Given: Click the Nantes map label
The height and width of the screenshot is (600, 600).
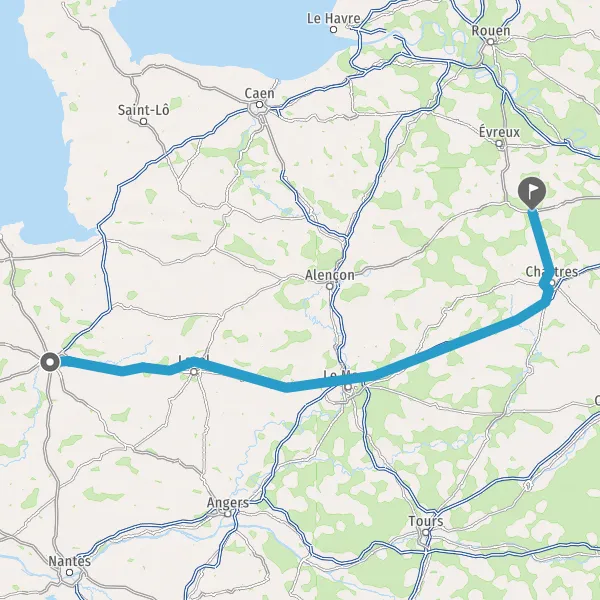Looking at the screenshot, I should pos(70,561).
